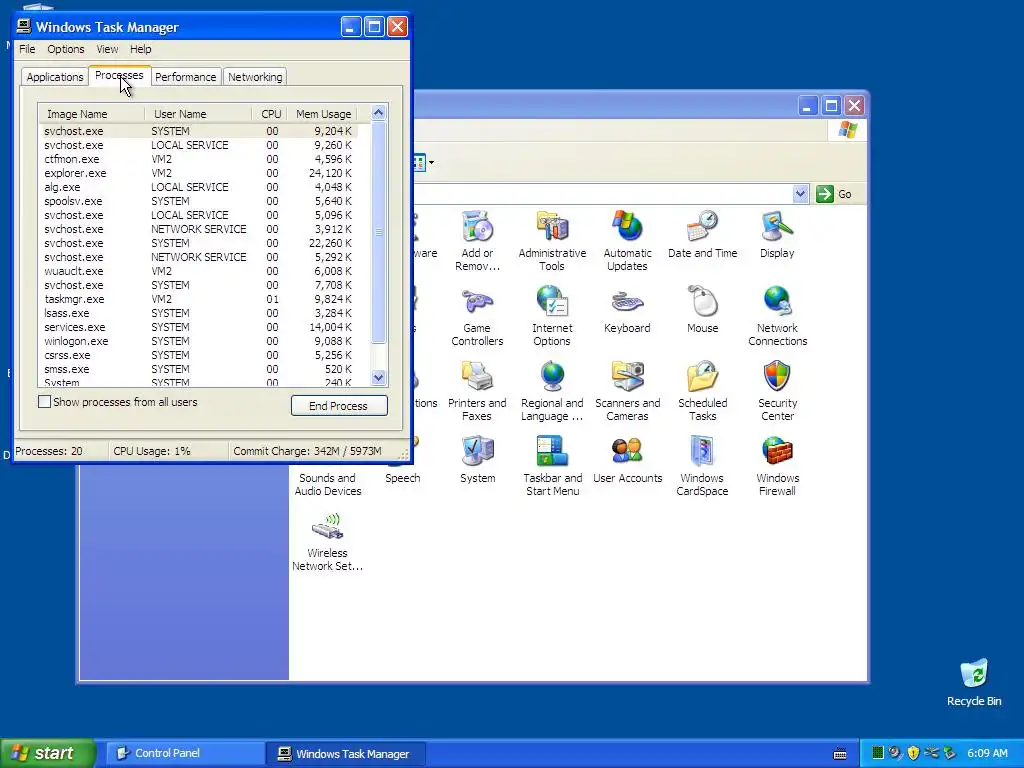Sort processes by Image Name column
This screenshot has width=1024, height=768.
coord(91,114)
